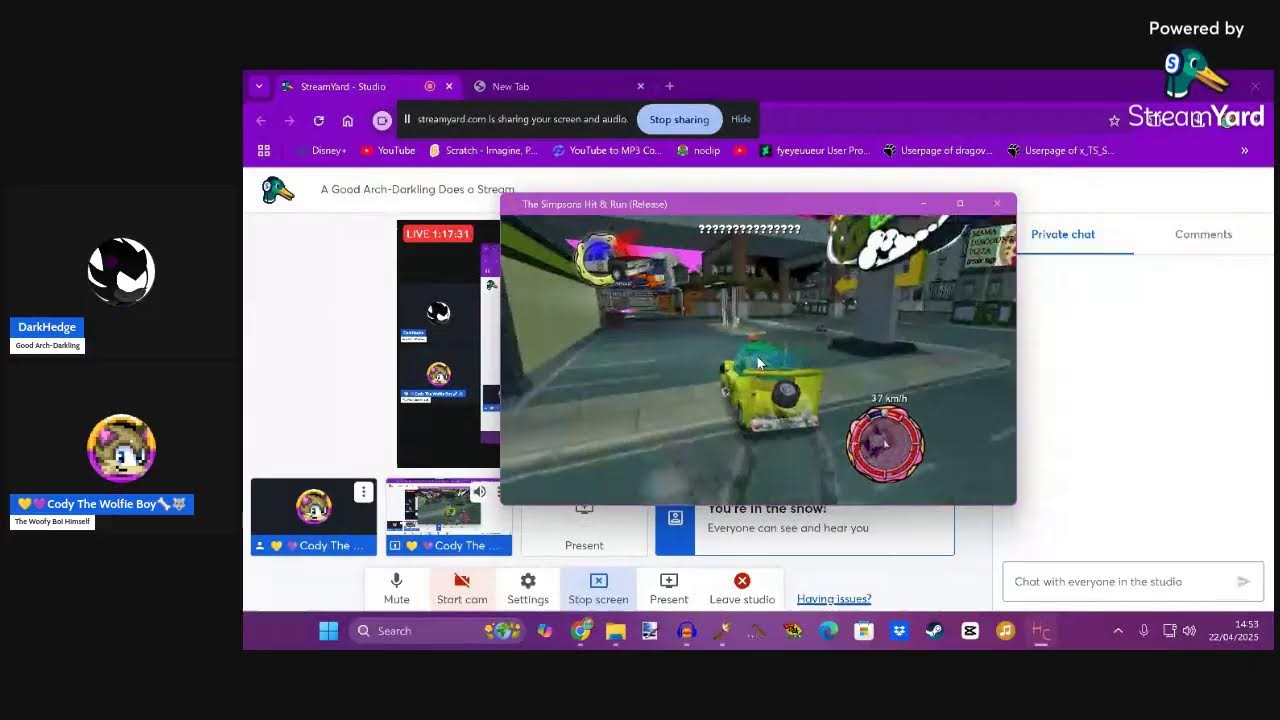Open options menu on Cody camera thumbnail

[363, 492]
